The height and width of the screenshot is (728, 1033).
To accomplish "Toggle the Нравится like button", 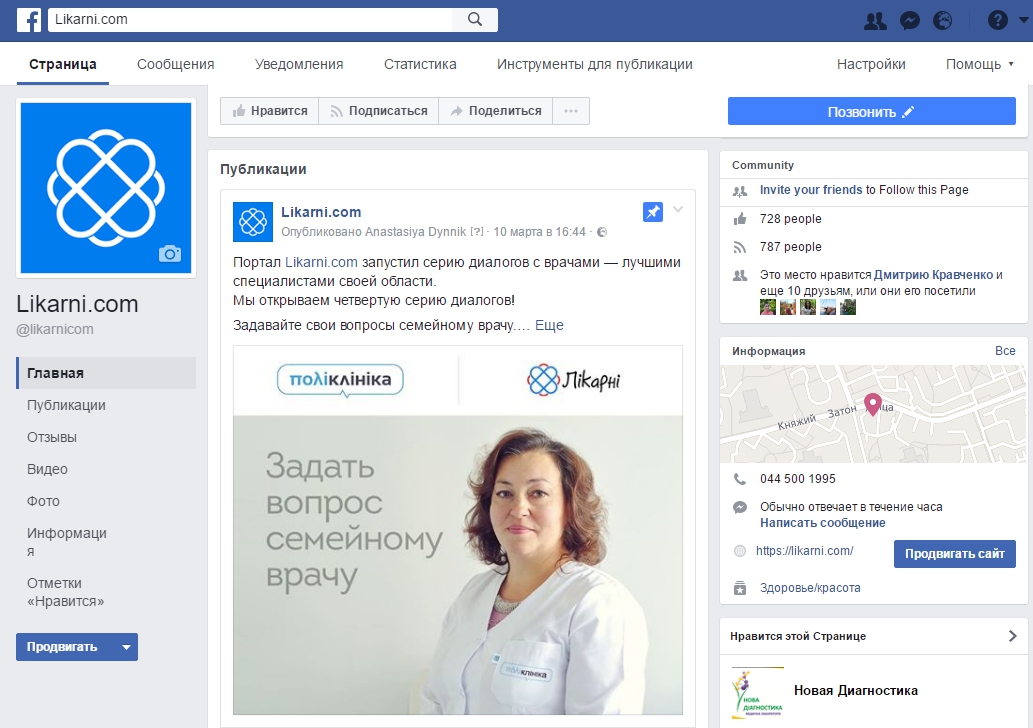I will tap(269, 111).
